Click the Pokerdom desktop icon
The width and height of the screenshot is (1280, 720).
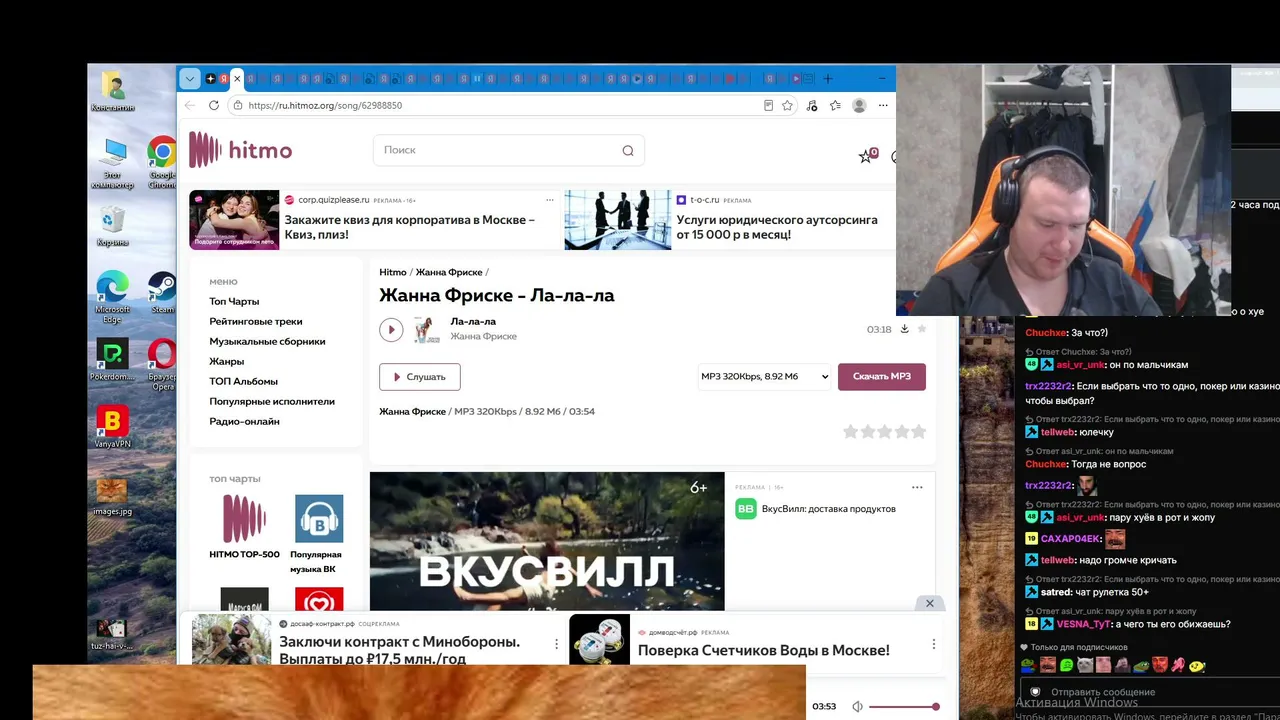point(112,361)
